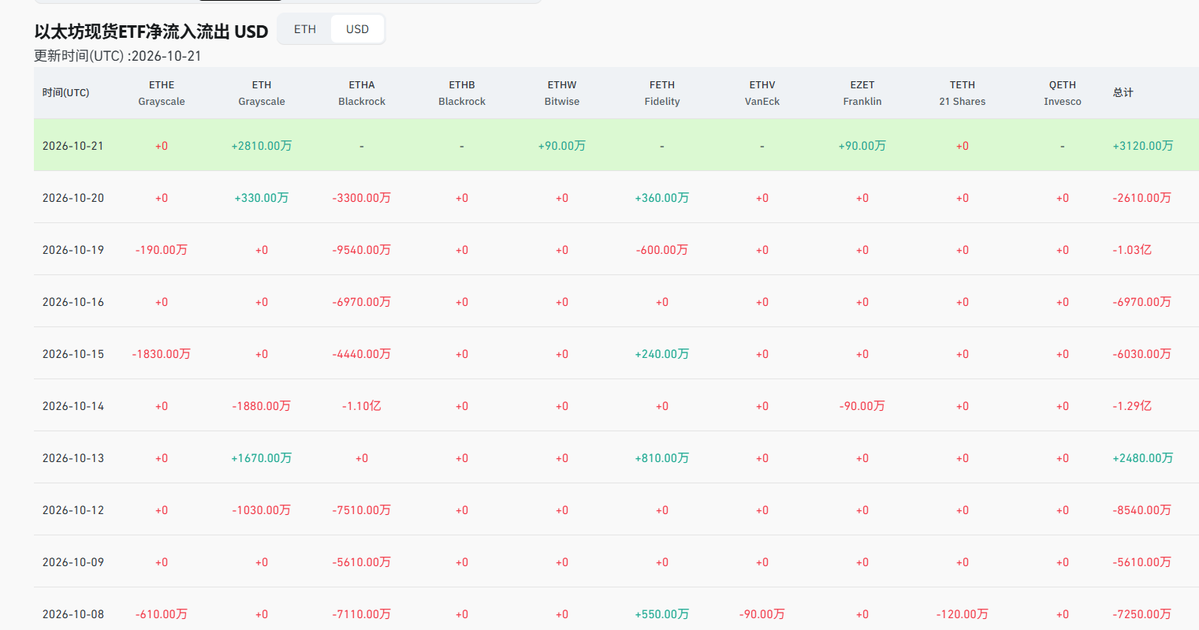Click the -1030.00万 Grayscale ETH value
The image size is (1199, 630).
point(262,510)
